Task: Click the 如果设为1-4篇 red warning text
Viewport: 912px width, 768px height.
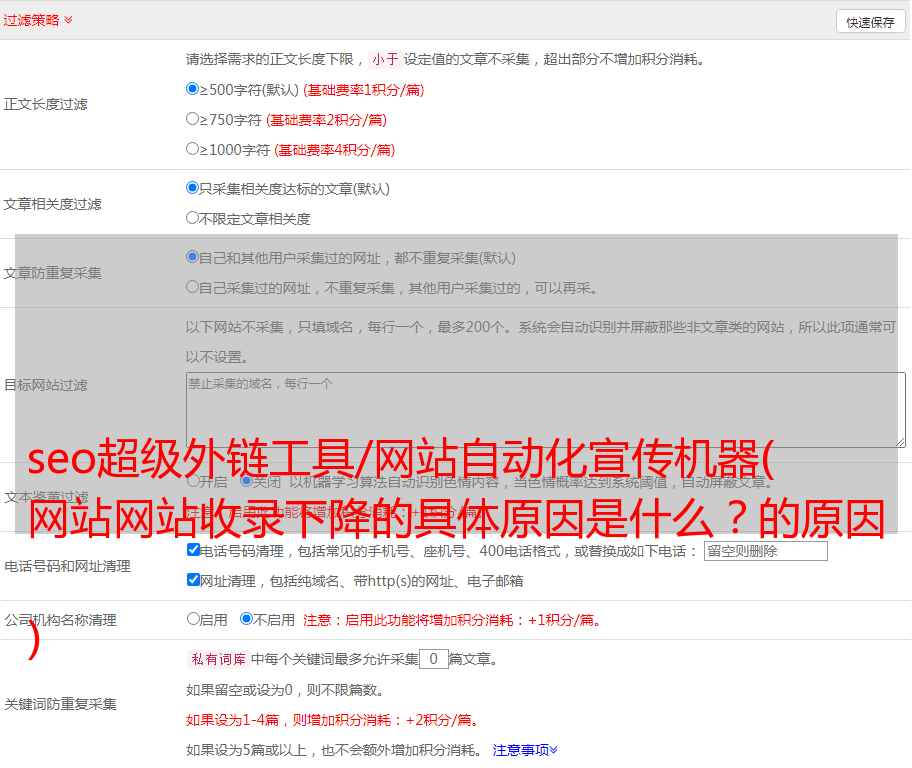Action: pyautogui.click(x=332, y=720)
